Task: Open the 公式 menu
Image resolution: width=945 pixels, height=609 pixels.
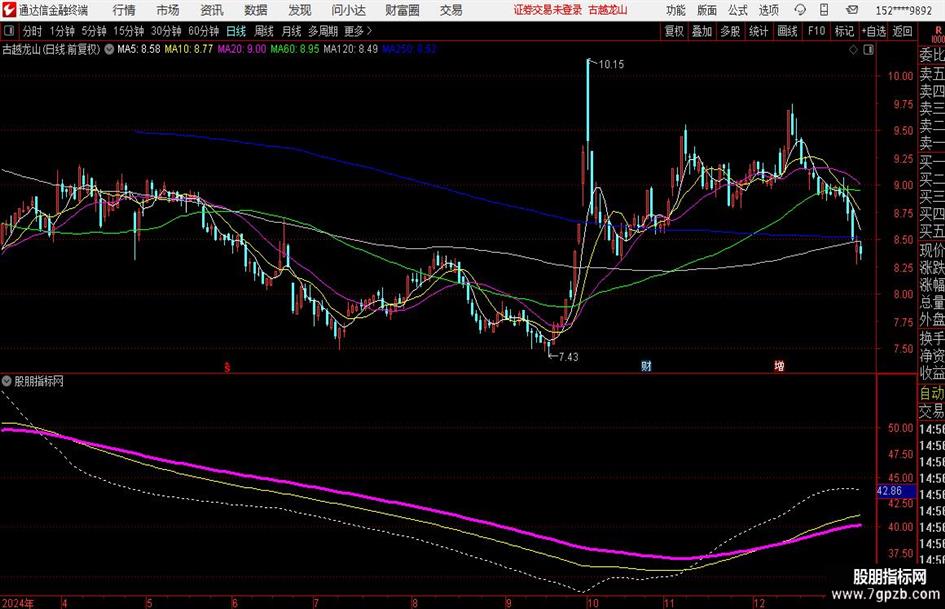Action: 738,10
